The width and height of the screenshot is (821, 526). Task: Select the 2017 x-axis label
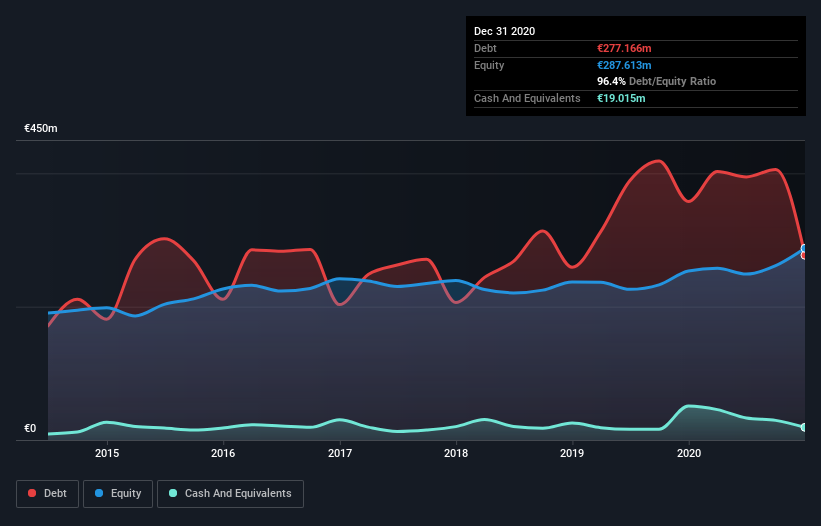click(x=340, y=453)
